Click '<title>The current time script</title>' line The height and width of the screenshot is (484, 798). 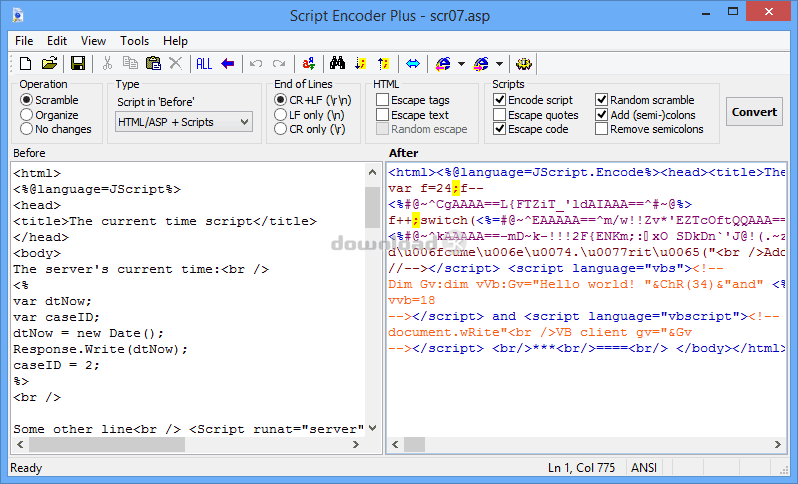[x=165, y=221]
